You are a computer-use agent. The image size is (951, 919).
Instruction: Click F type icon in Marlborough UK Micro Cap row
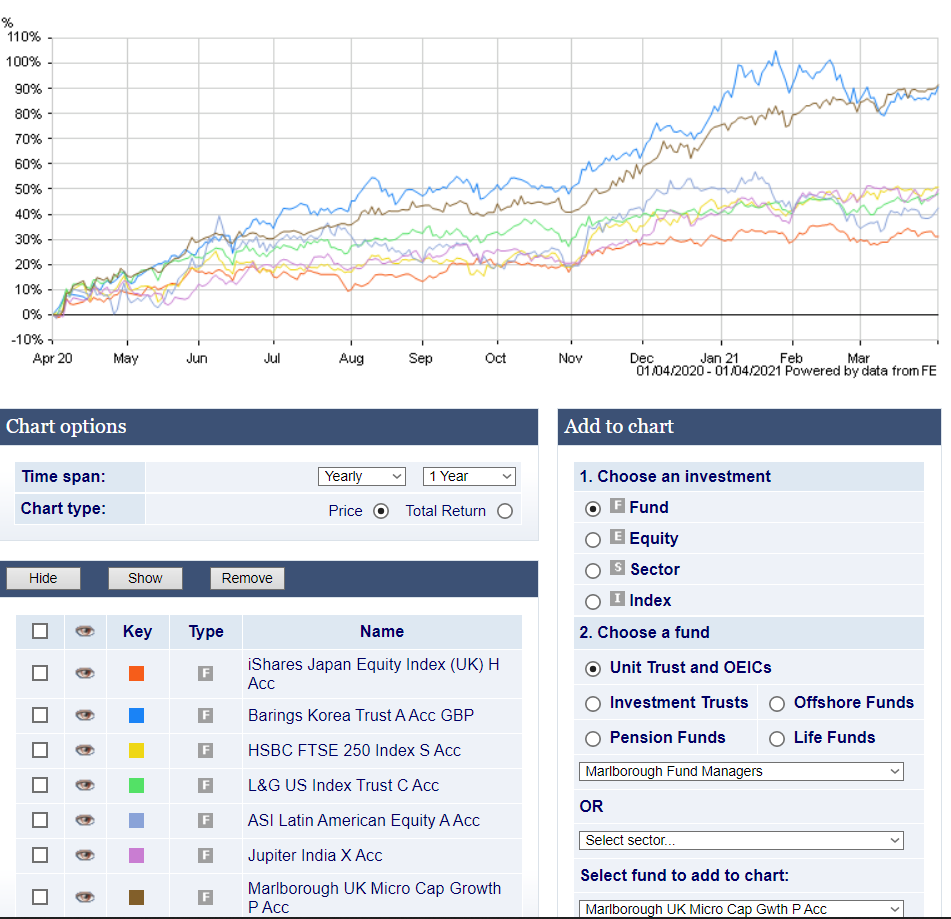206,897
